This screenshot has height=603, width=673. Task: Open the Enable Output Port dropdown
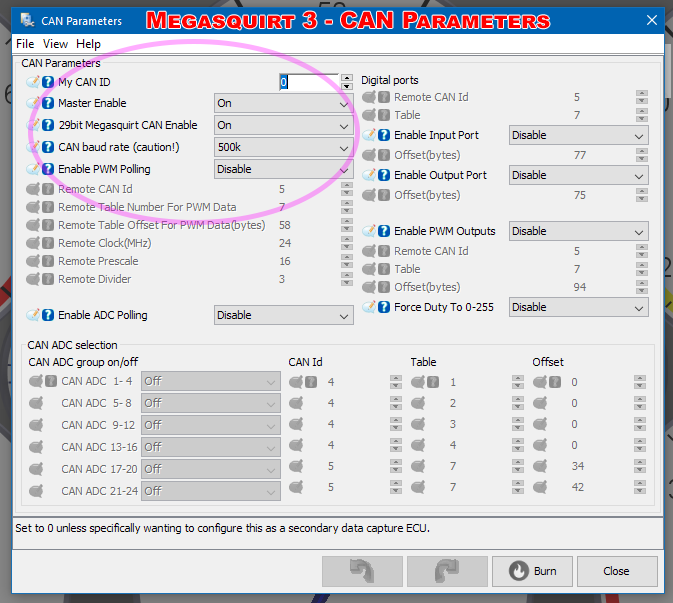click(x=579, y=175)
